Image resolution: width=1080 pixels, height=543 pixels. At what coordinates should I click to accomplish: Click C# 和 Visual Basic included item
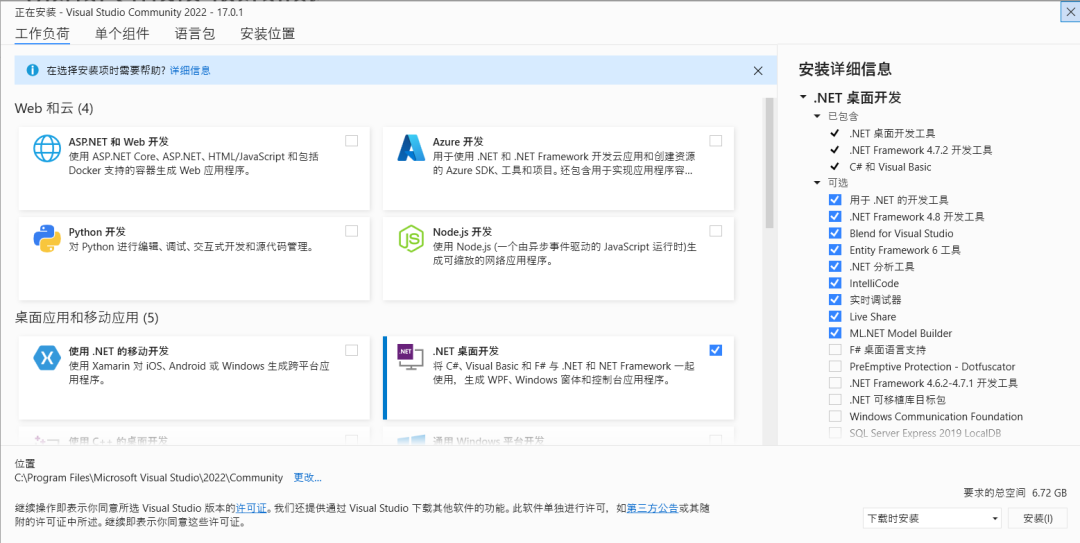890,167
